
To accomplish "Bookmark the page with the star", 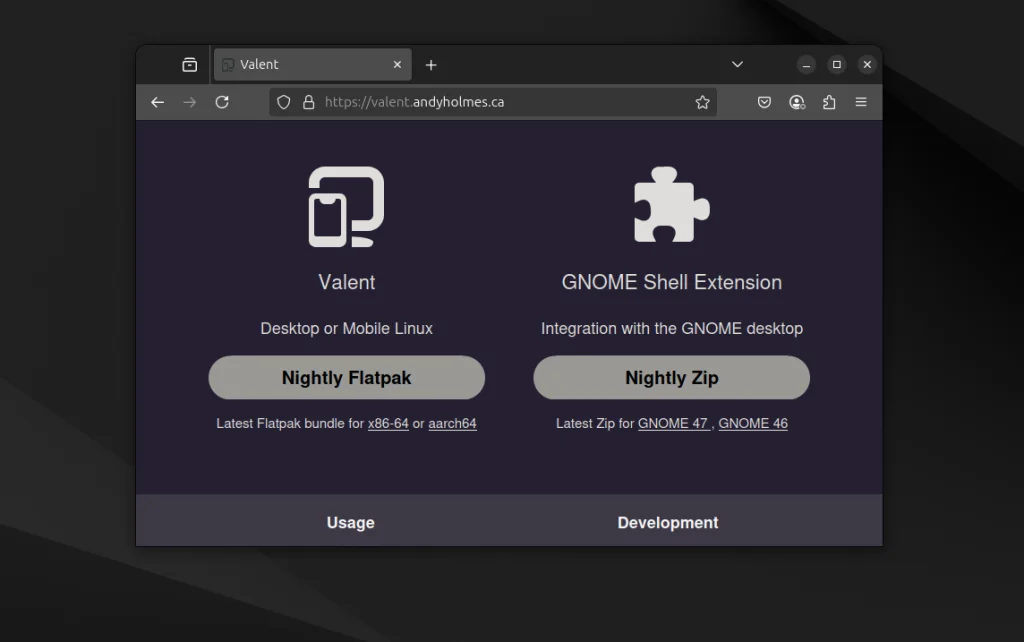I will pyautogui.click(x=702, y=102).
